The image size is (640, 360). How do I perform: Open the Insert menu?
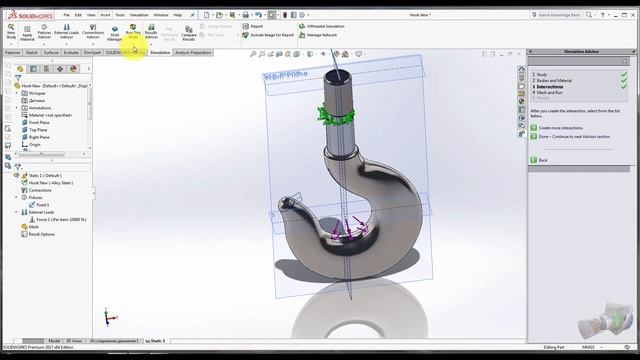coord(105,15)
